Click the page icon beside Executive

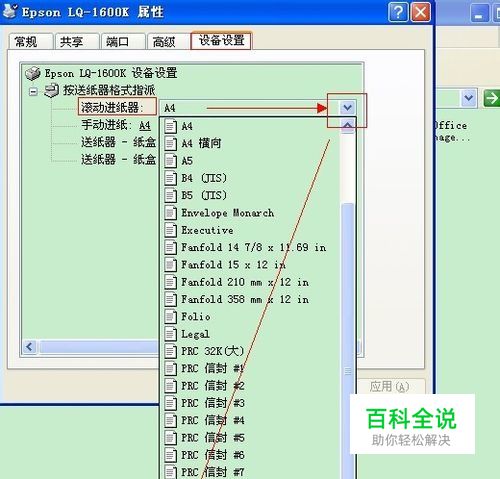pos(170,230)
